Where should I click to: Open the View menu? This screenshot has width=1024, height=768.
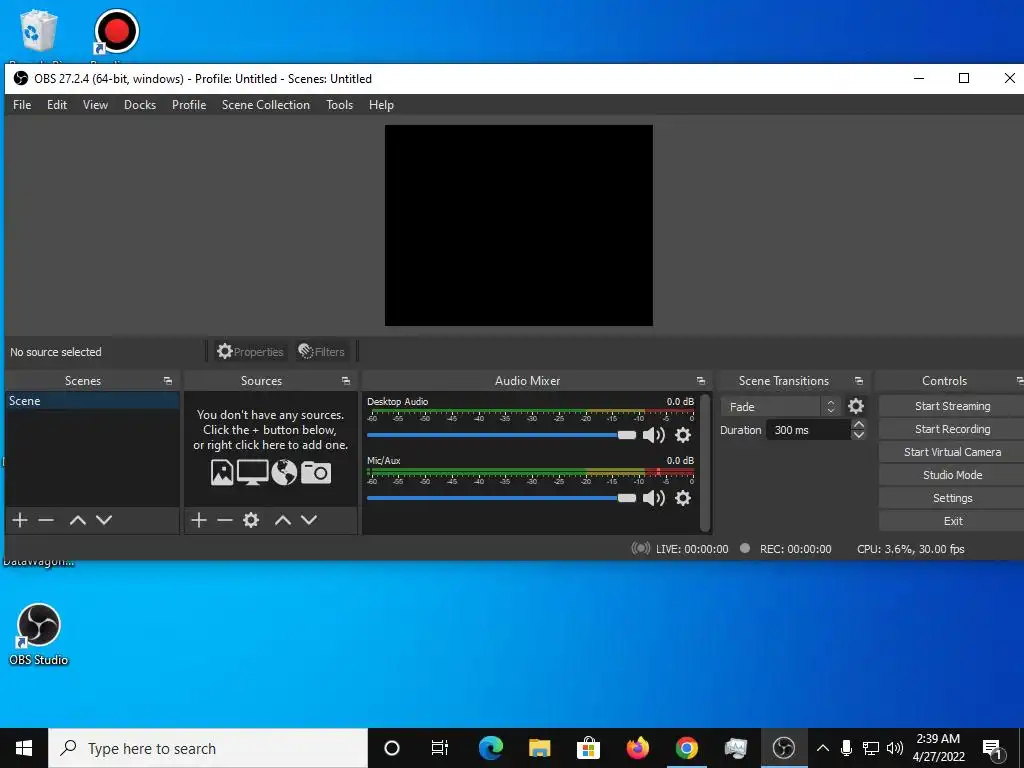(95, 105)
